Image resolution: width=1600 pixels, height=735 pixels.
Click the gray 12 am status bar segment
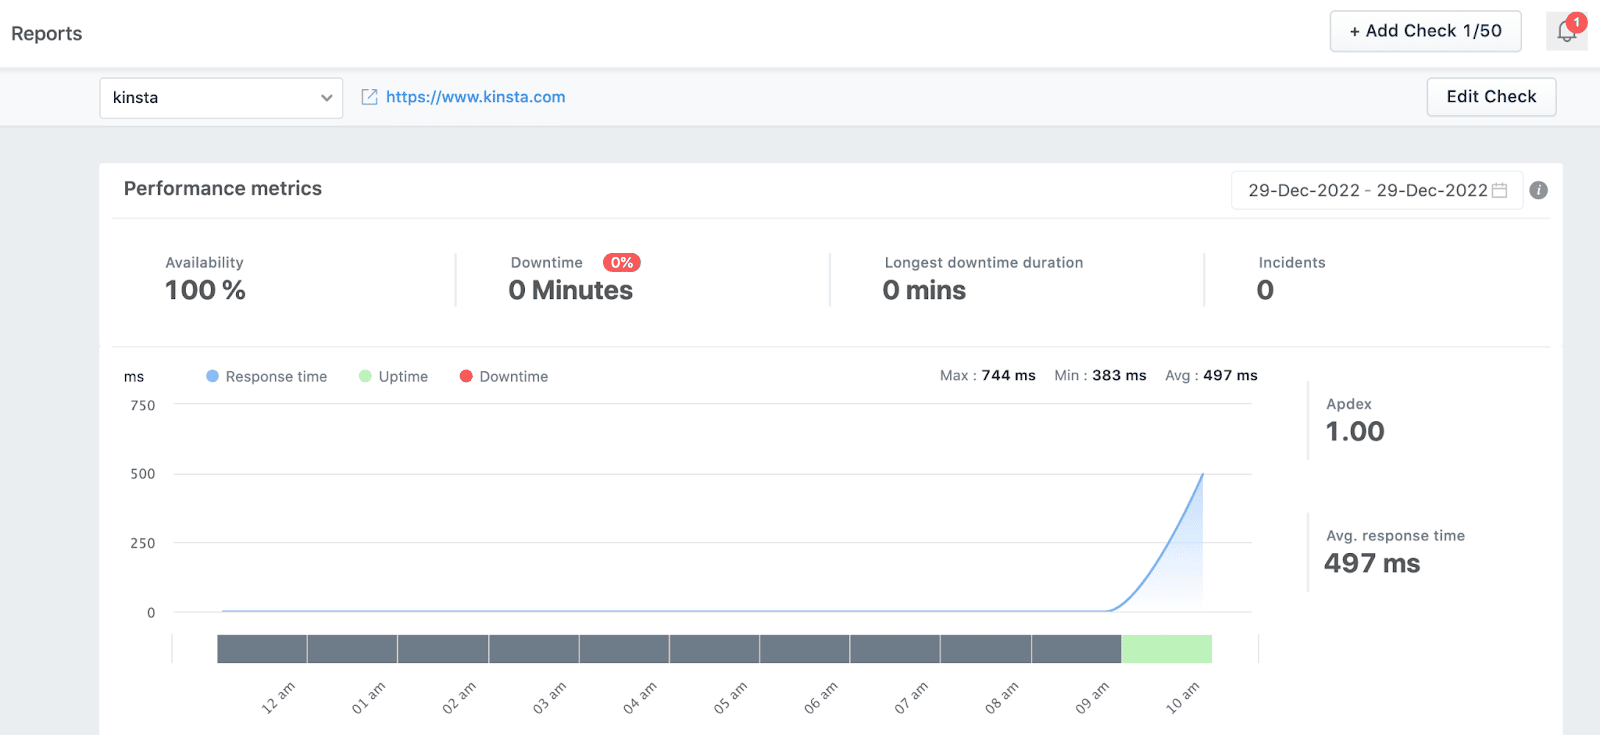[x=262, y=649]
